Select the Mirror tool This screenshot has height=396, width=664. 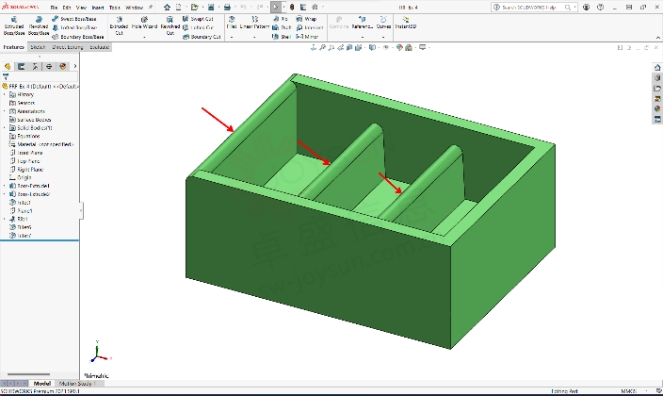(307, 37)
